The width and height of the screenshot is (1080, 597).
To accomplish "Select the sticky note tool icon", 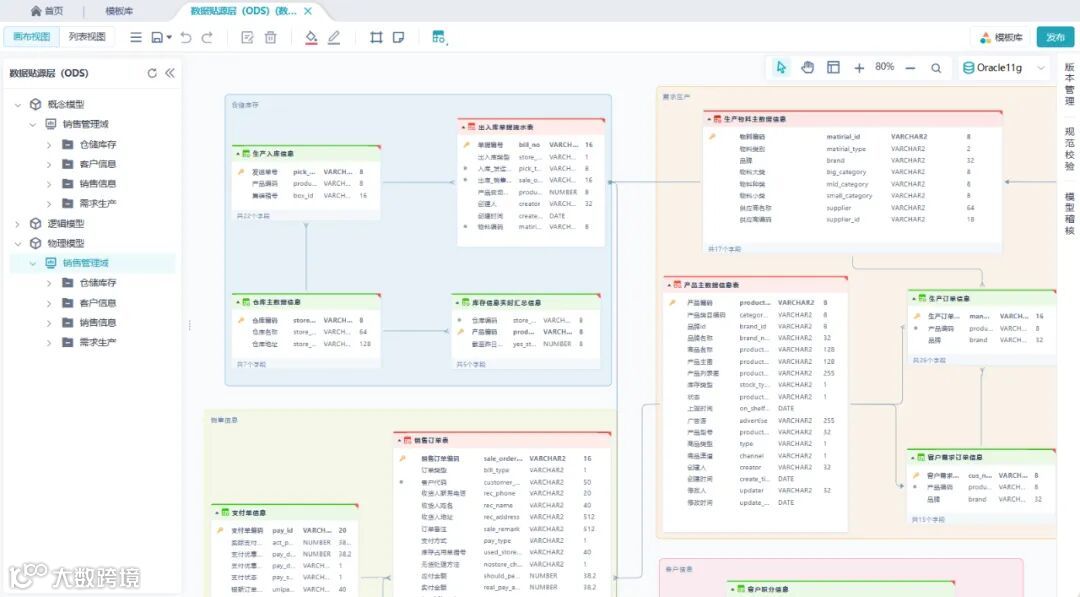I will (x=398, y=37).
